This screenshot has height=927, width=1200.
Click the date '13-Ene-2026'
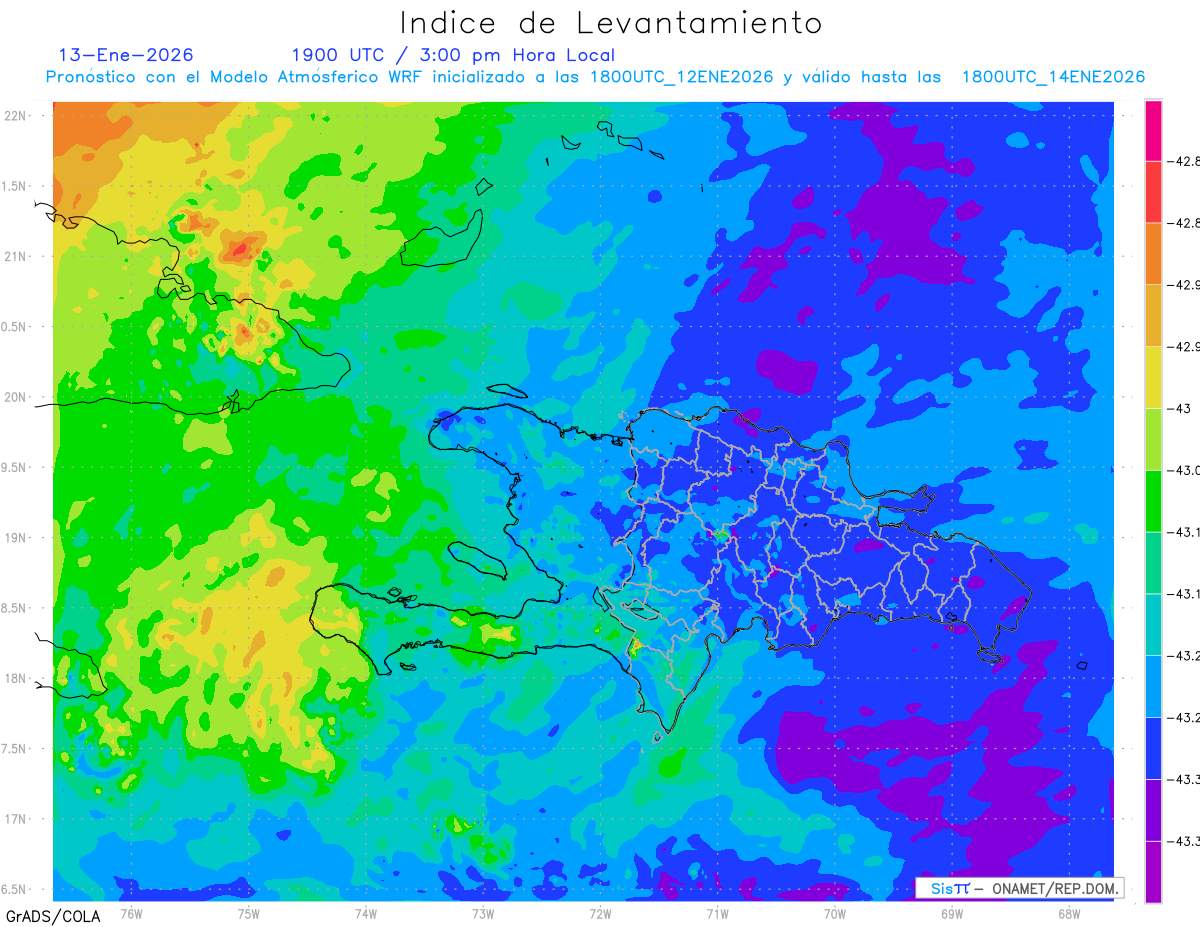(x=126, y=55)
